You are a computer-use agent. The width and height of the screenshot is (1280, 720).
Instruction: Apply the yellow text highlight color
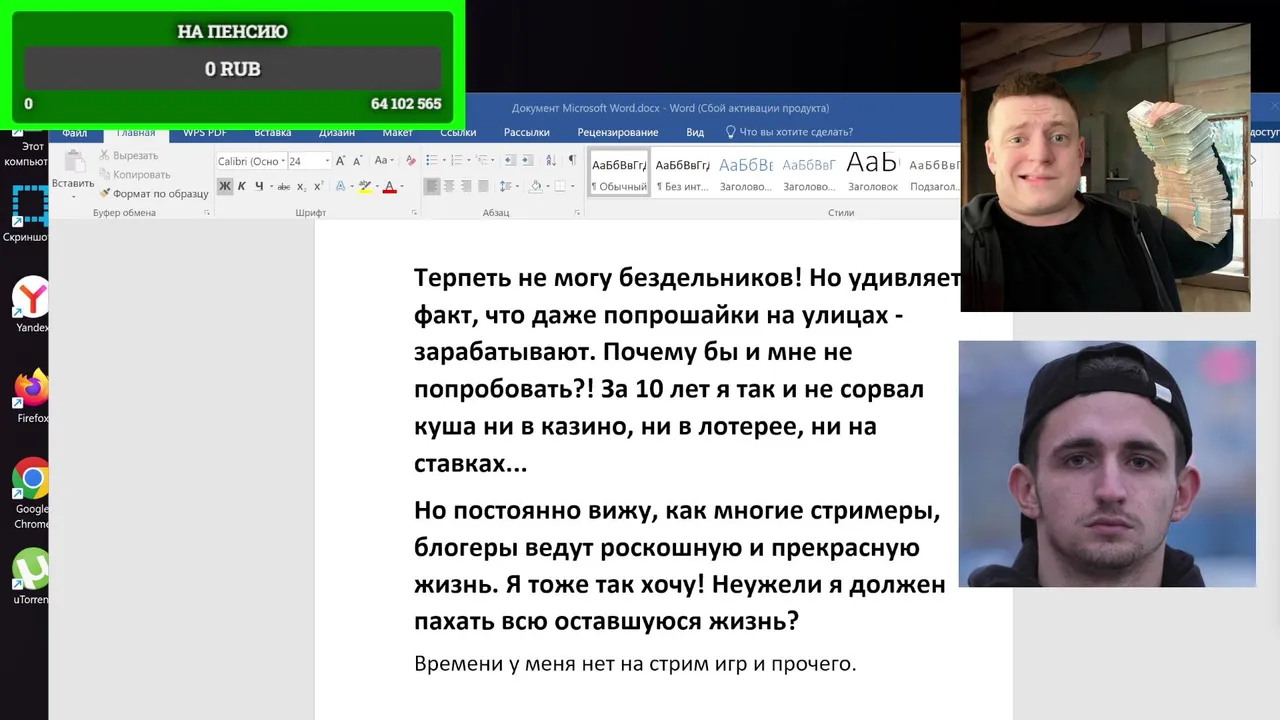(x=365, y=186)
